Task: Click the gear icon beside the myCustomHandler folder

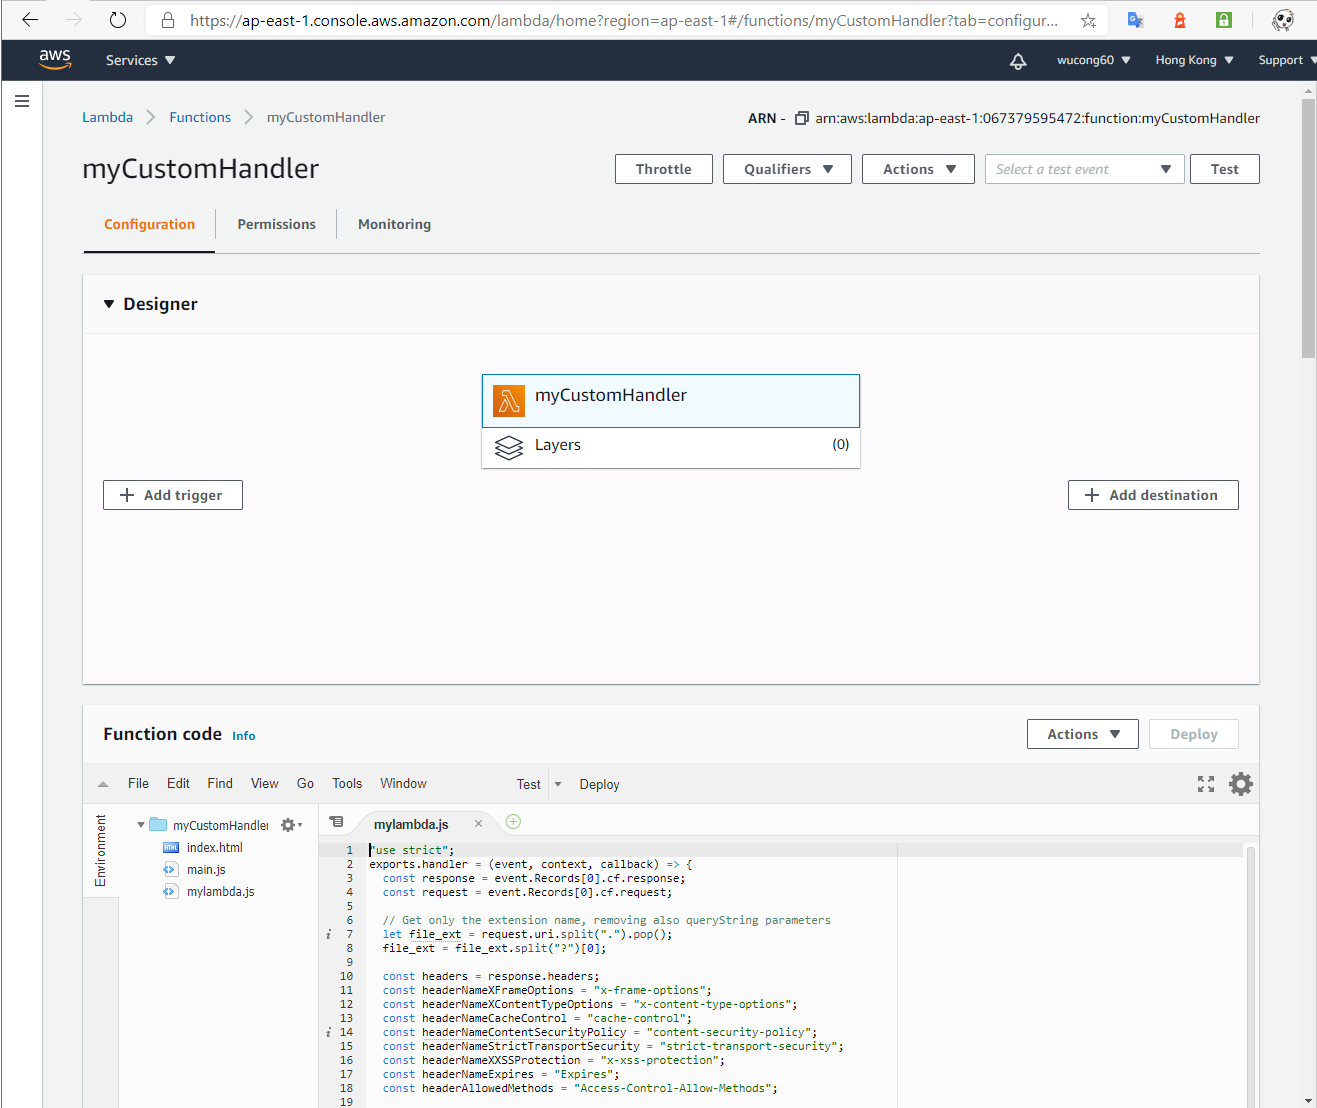Action: [284, 824]
